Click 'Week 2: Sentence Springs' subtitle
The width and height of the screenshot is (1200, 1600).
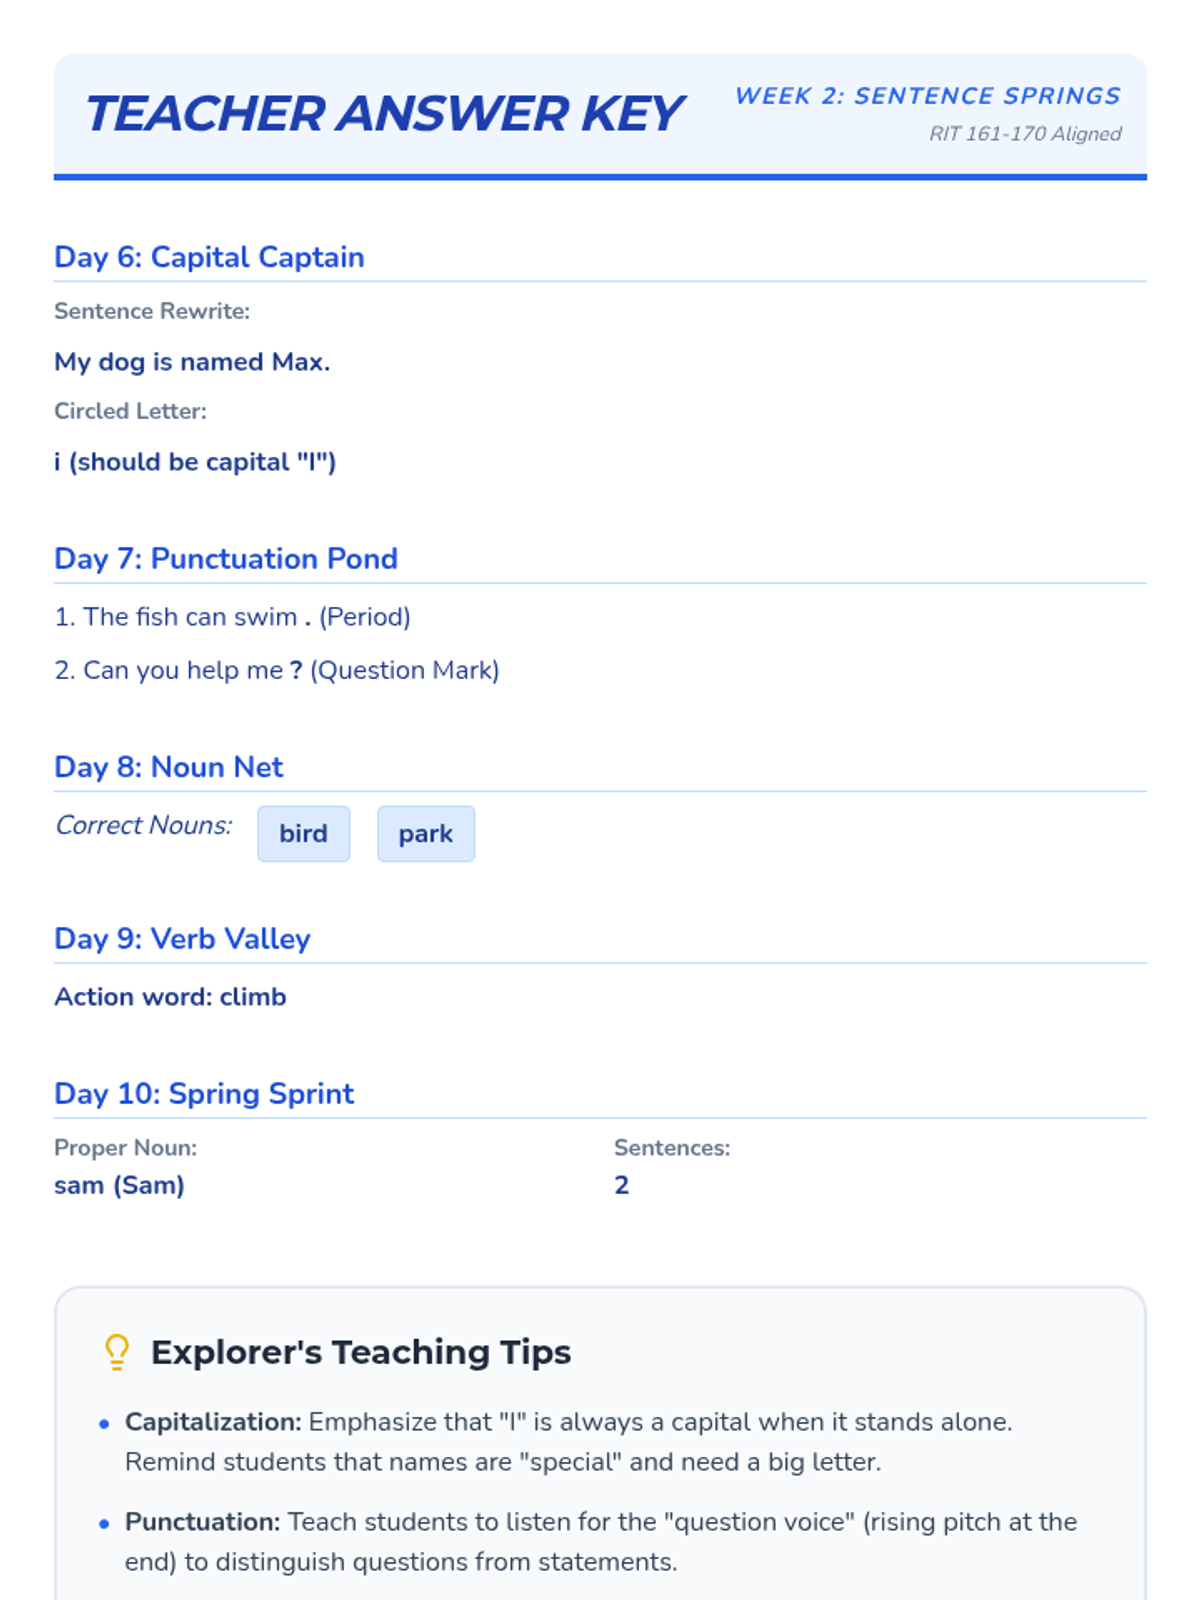(x=927, y=96)
